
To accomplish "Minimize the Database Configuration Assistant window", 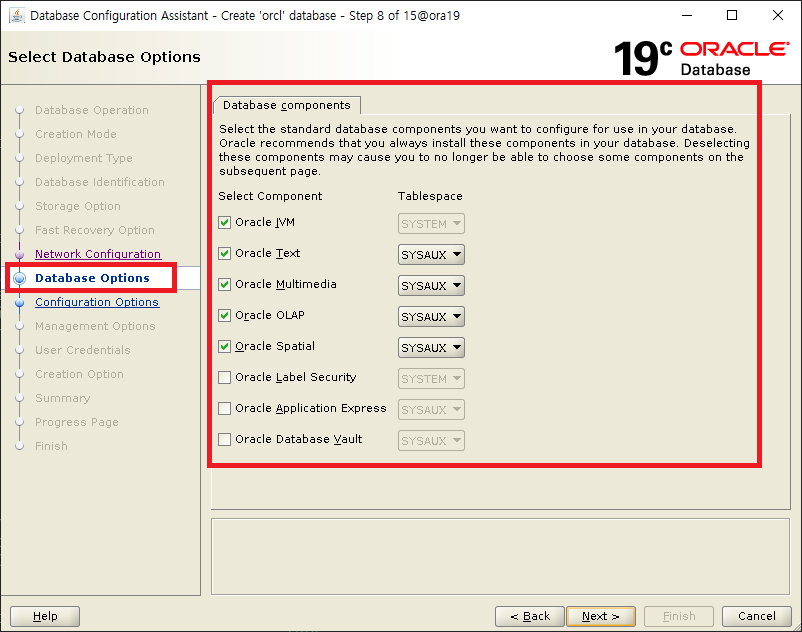I will click(x=687, y=15).
